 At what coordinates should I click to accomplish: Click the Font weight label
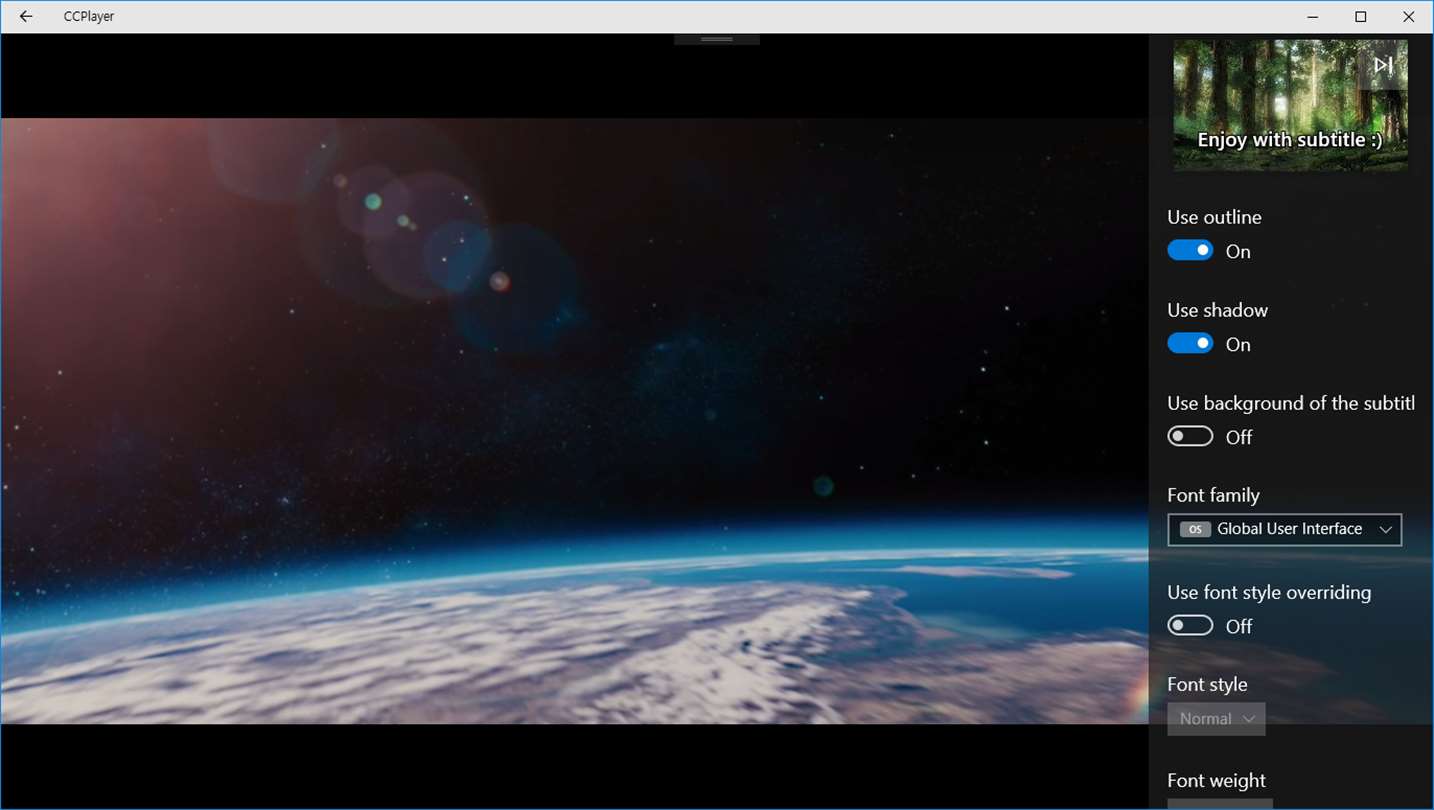pyautogui.click(x=1216, y=781)
